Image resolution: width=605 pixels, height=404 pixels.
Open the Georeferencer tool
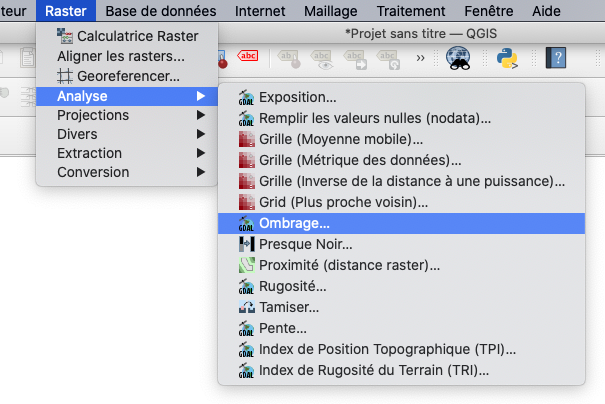pos(118,75)
